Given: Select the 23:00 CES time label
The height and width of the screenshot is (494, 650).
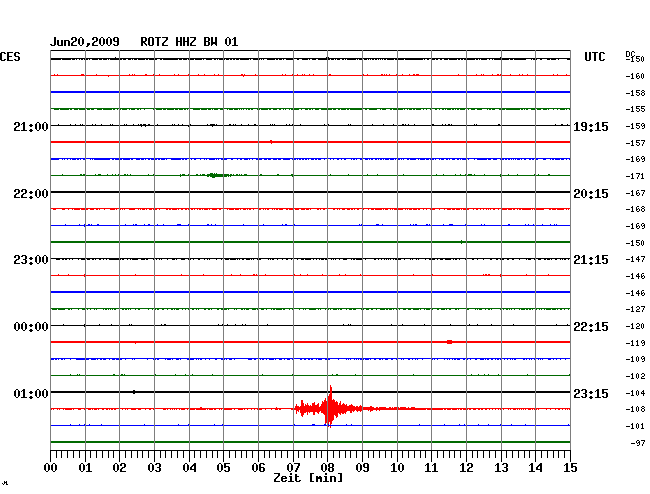Looking at the screenshot, I should pos(31,260).
